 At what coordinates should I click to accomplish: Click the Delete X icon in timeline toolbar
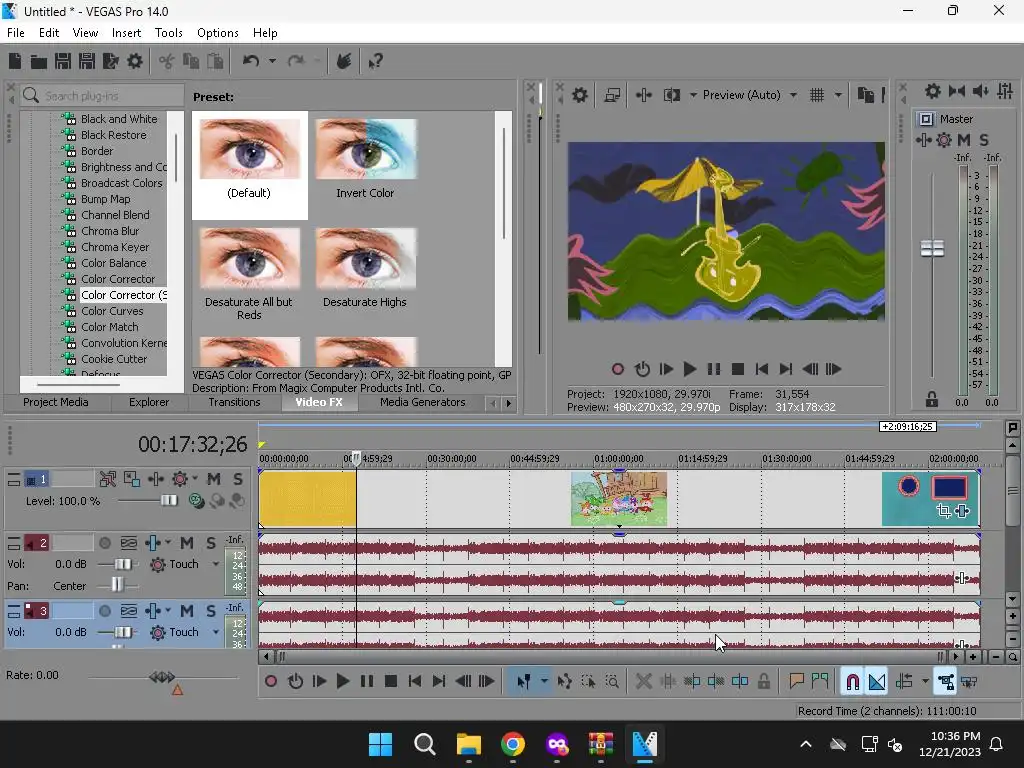pos(644,682)
